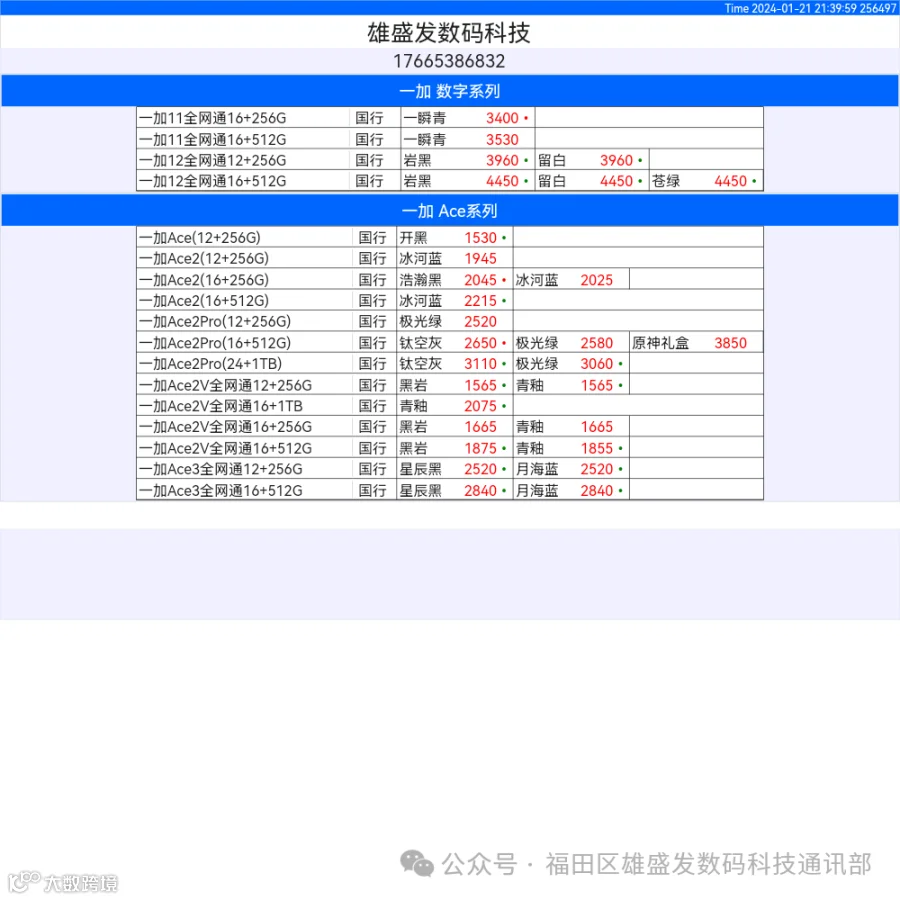Click price 3530 for 一加11 16+512G

tap(502, 139)
